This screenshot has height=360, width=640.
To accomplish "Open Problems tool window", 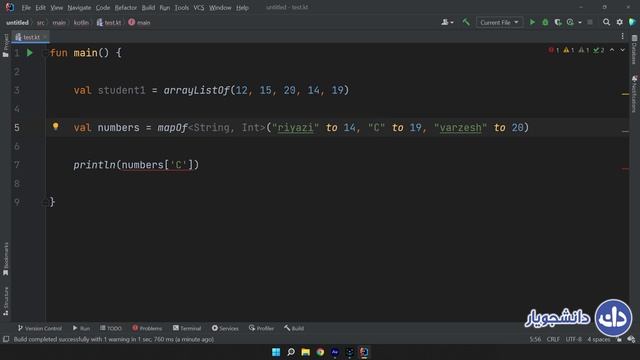I will 147,328.
